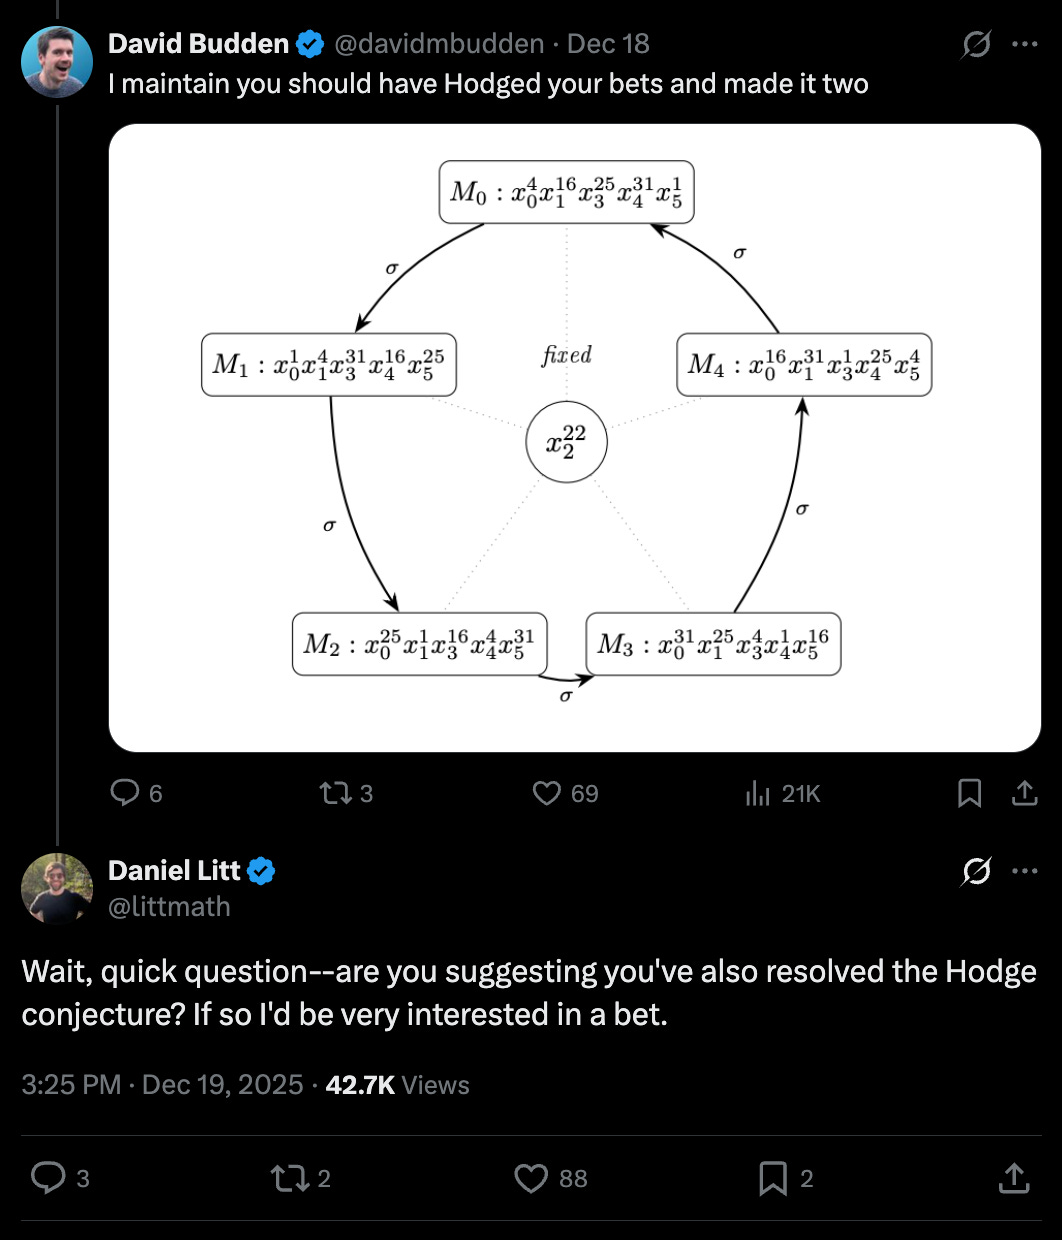Retweet David Budden's post
Screen dimensions: 1062x1240
pyautogui.click(x=333, y=793)
